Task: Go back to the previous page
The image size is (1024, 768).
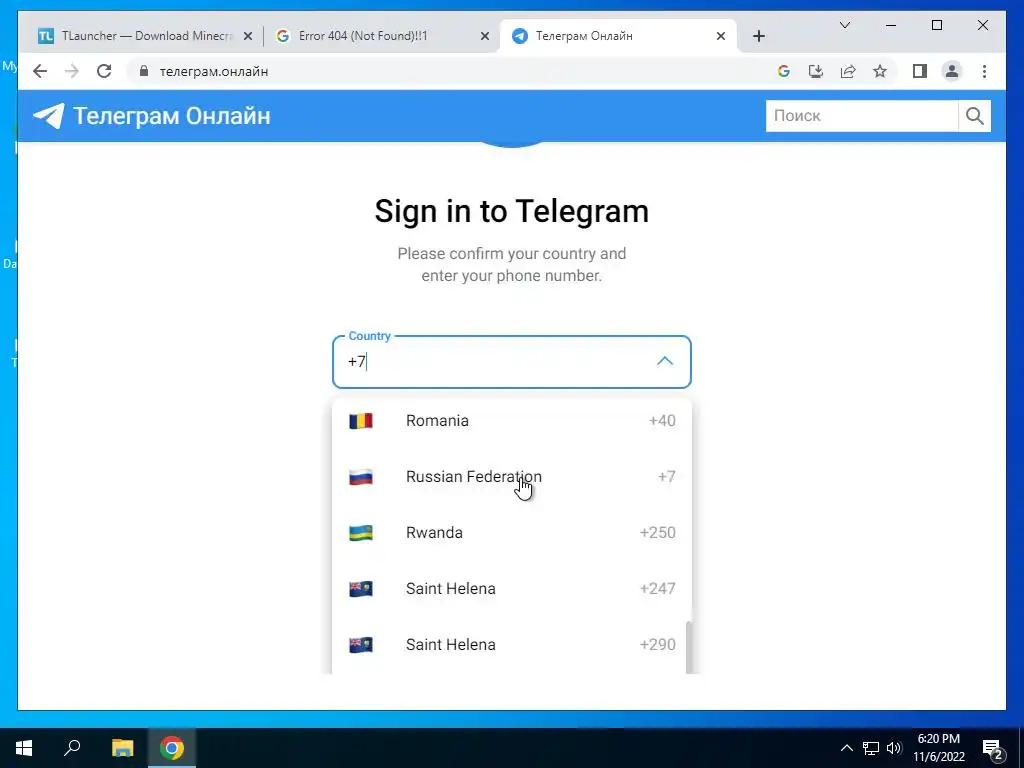Action: point(40,71)
